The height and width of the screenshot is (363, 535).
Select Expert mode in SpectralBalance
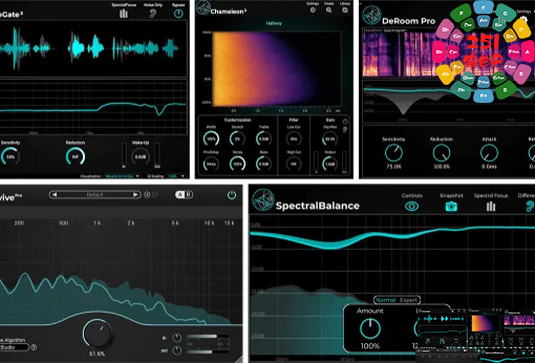[408, 300]
